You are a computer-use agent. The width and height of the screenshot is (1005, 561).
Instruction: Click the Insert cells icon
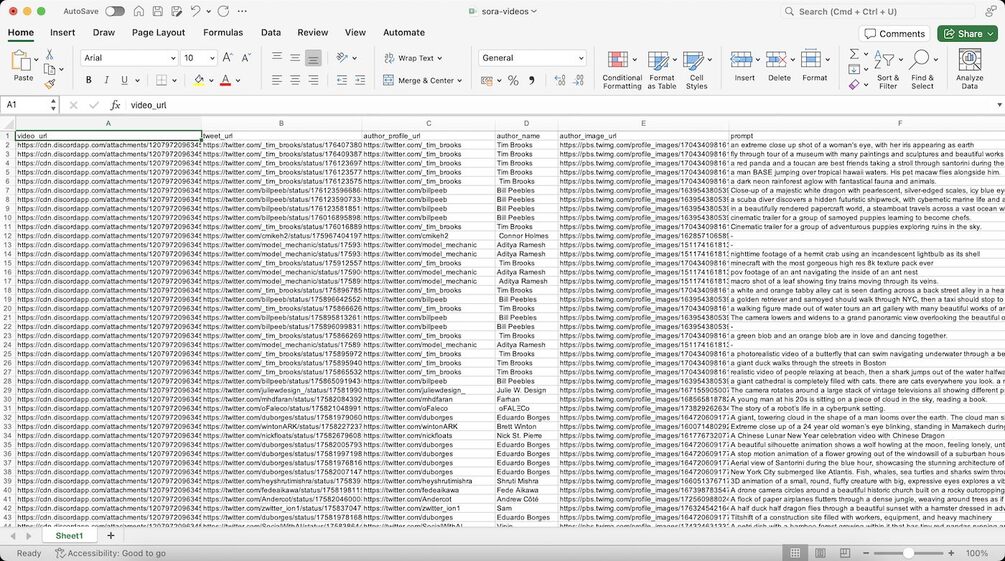coord(741,60)
